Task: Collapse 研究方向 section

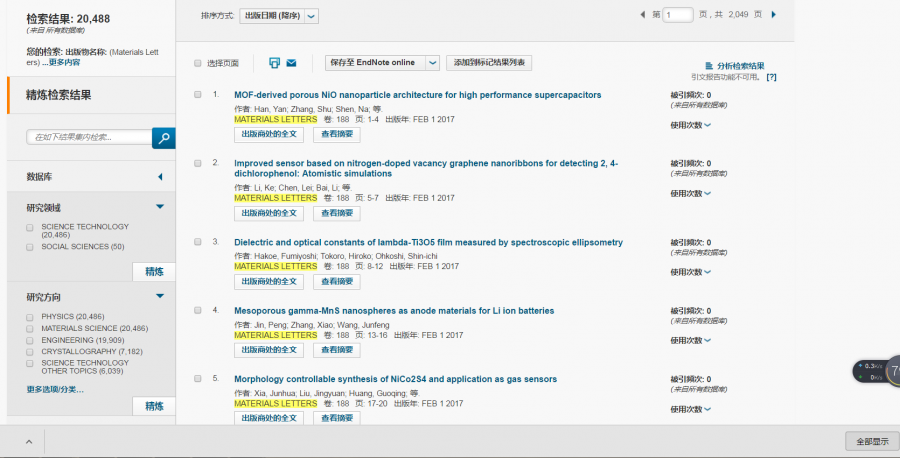Action: point(160,296)
